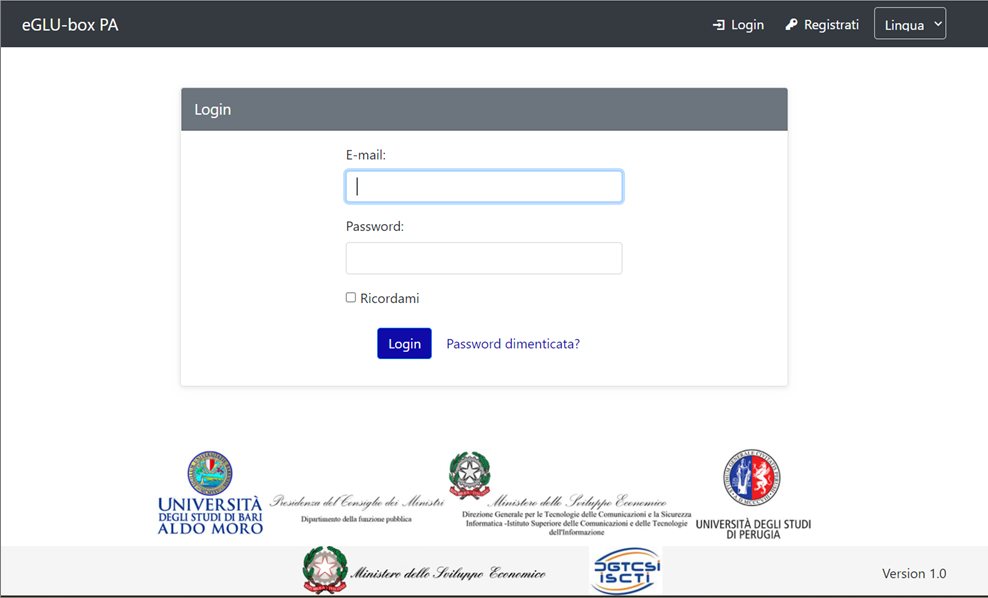Enable the Ricordami checkbox
Screen dimensions: 988x598
click(351, 298)
